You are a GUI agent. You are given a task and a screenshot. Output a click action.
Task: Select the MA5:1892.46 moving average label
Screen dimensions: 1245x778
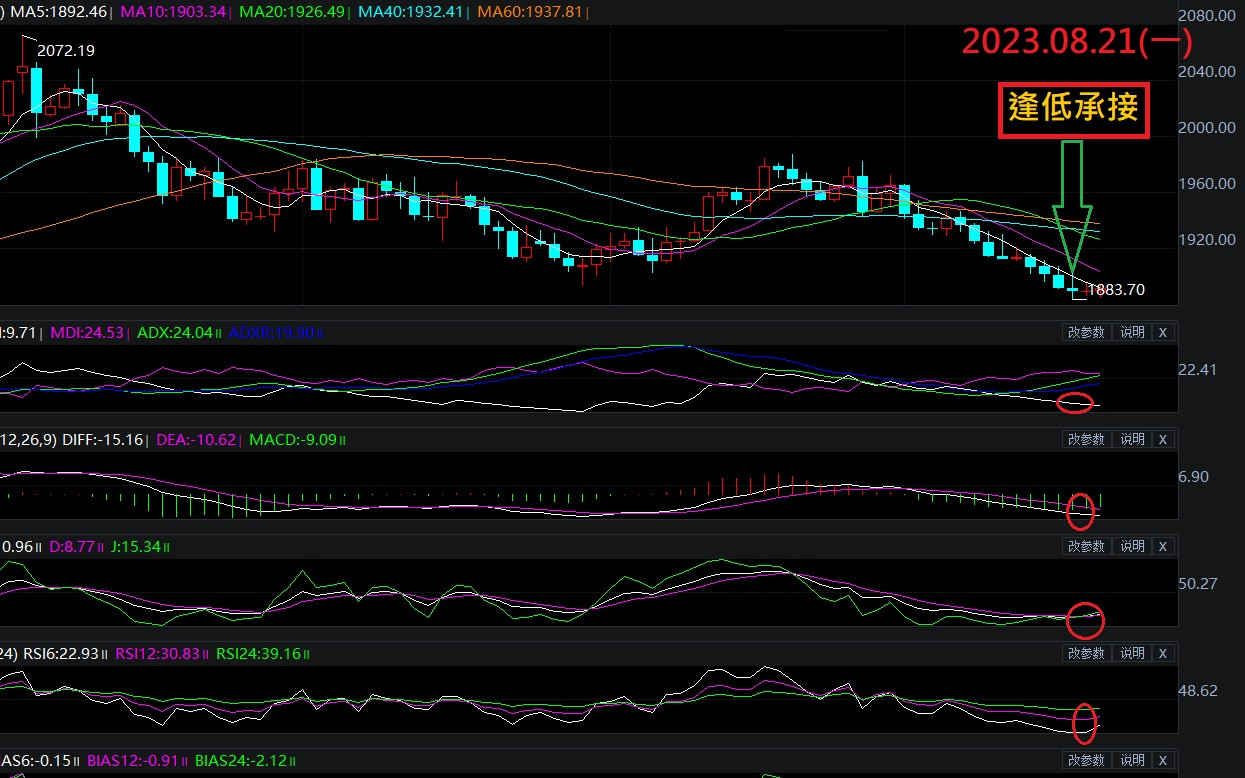click(59, 11)
